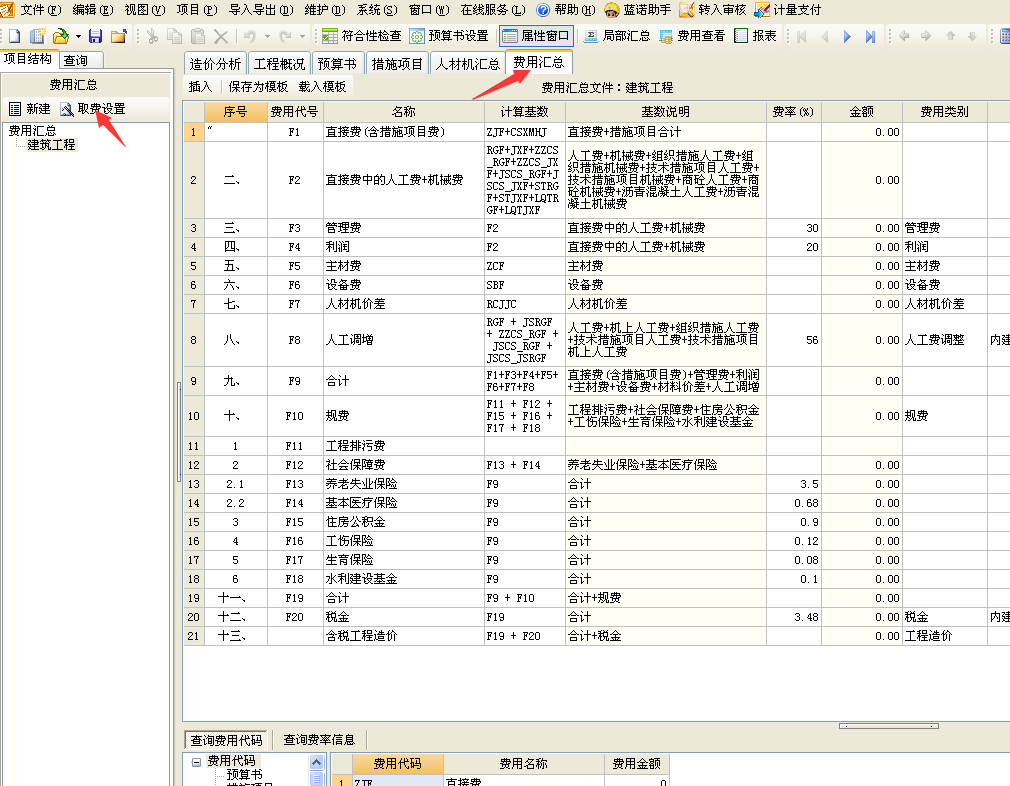The height and width of the screenshot is (786, 1010).
Task: Click the copy icon in toolbar
Action: pos(174,36)
